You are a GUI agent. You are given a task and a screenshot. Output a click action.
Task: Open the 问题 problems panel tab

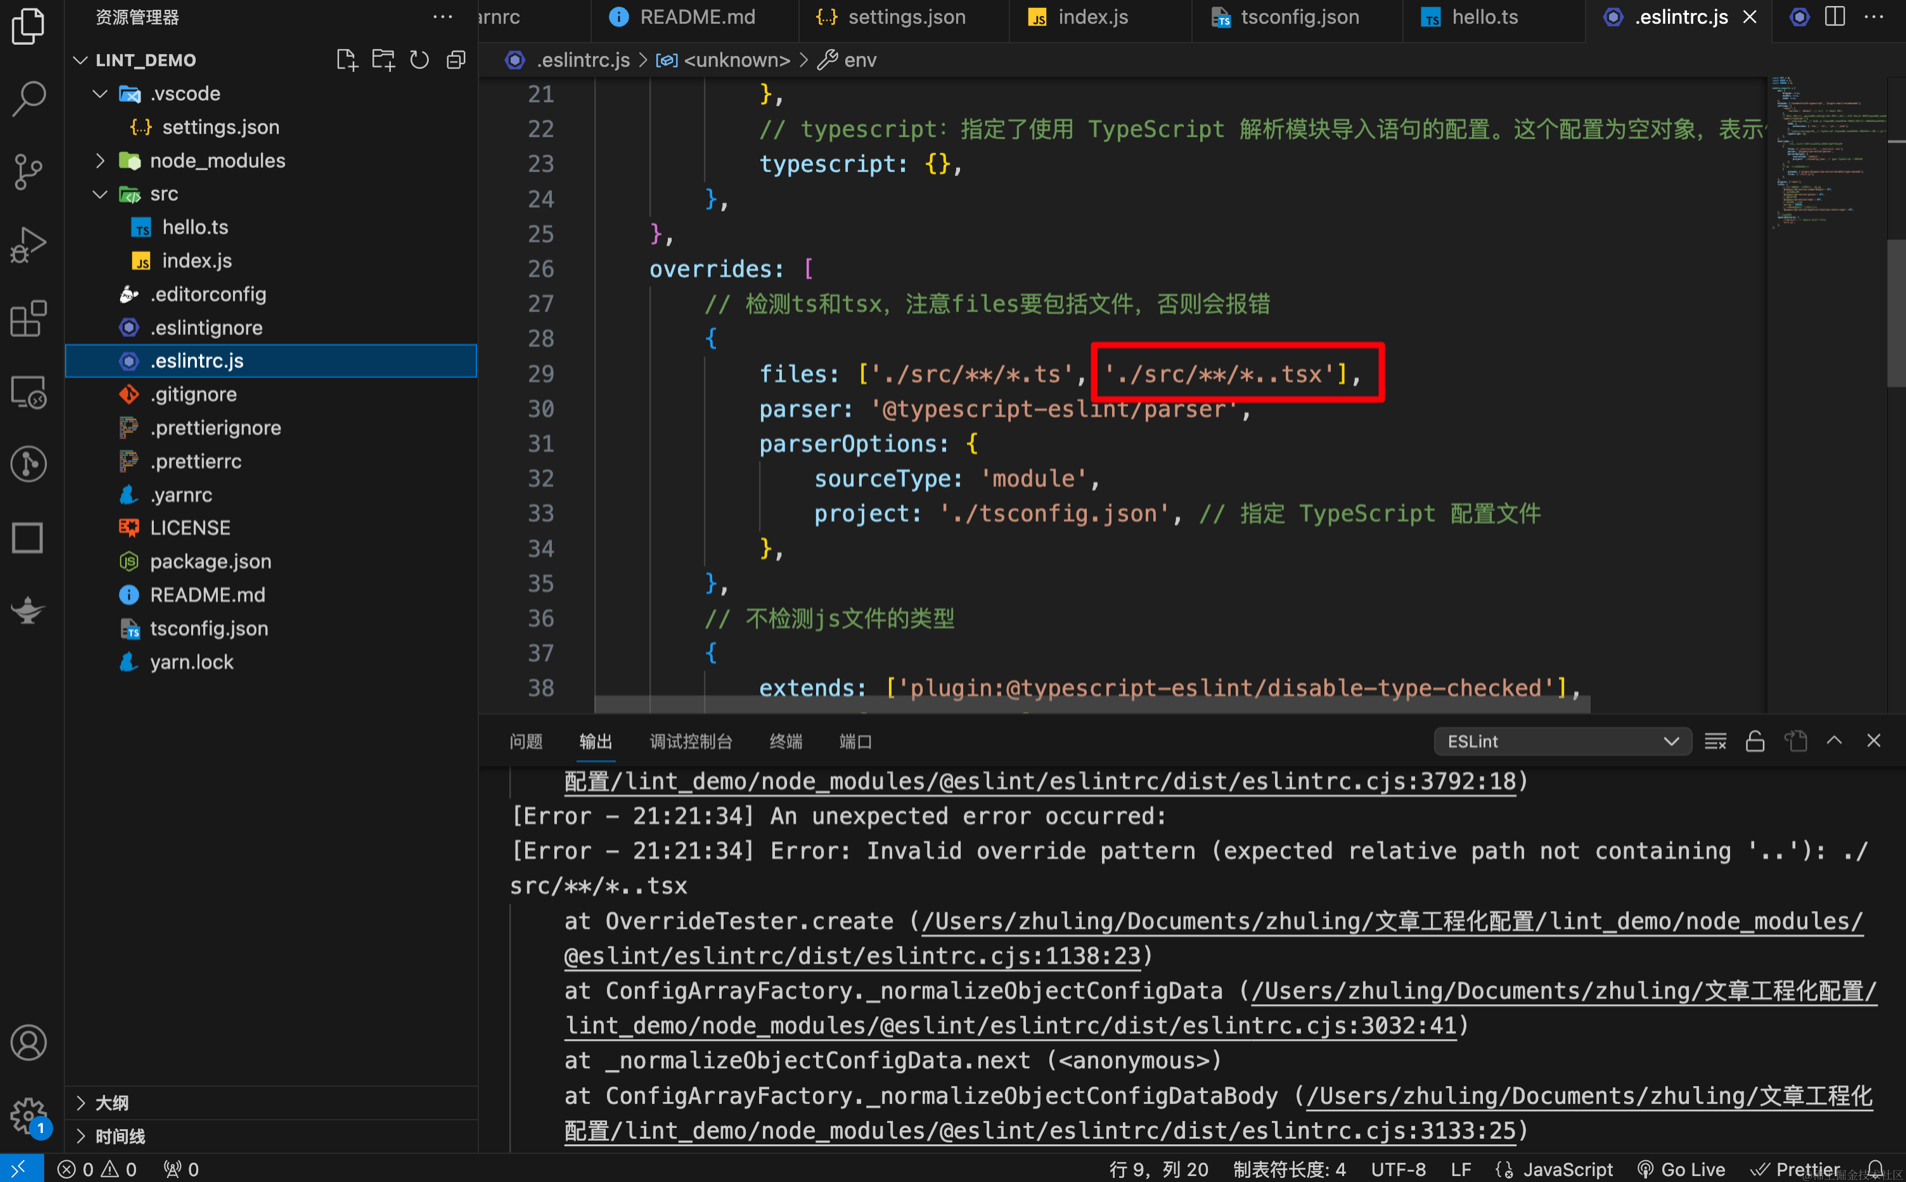pyautogui.click(x=526, y=741)
